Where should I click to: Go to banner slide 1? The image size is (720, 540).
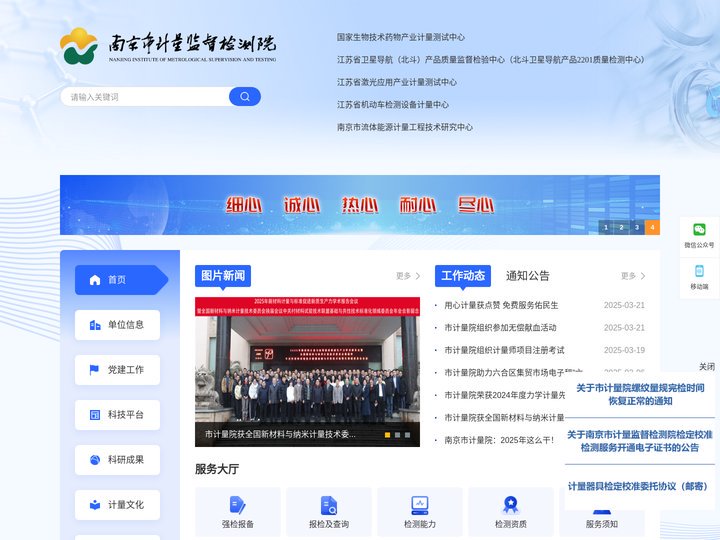606,227
